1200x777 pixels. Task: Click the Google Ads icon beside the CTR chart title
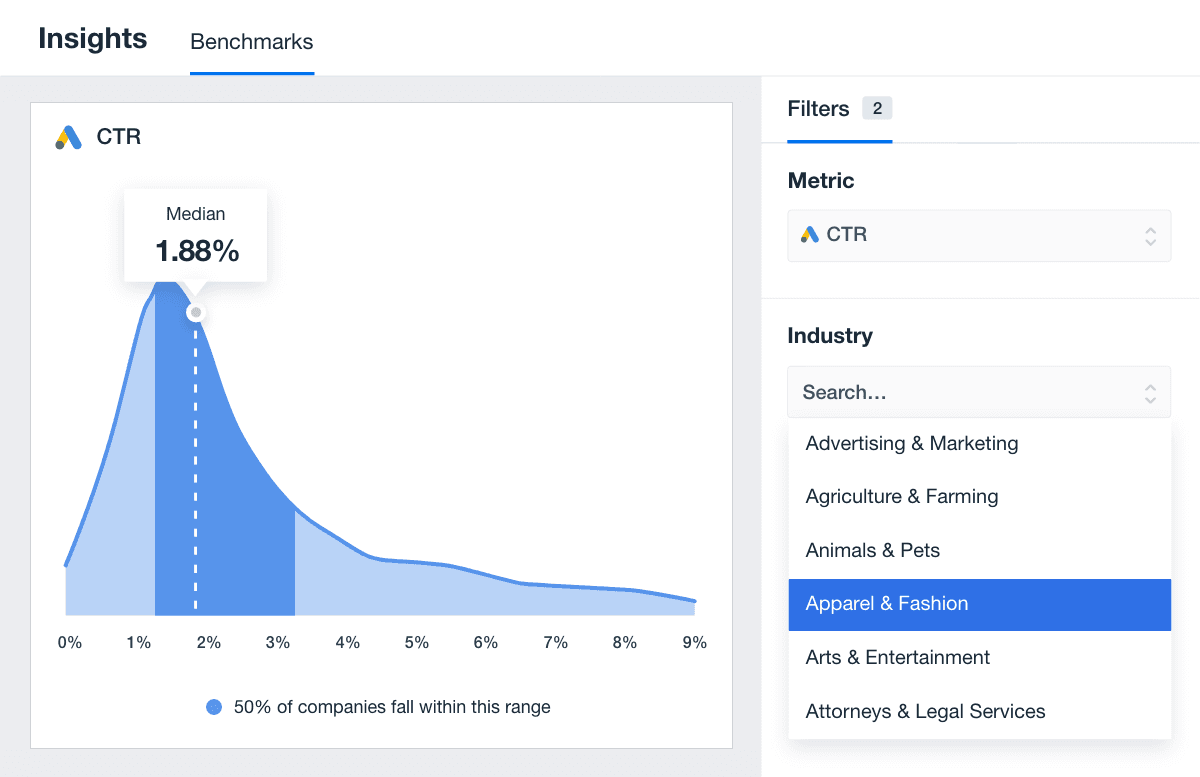(68, 138)
